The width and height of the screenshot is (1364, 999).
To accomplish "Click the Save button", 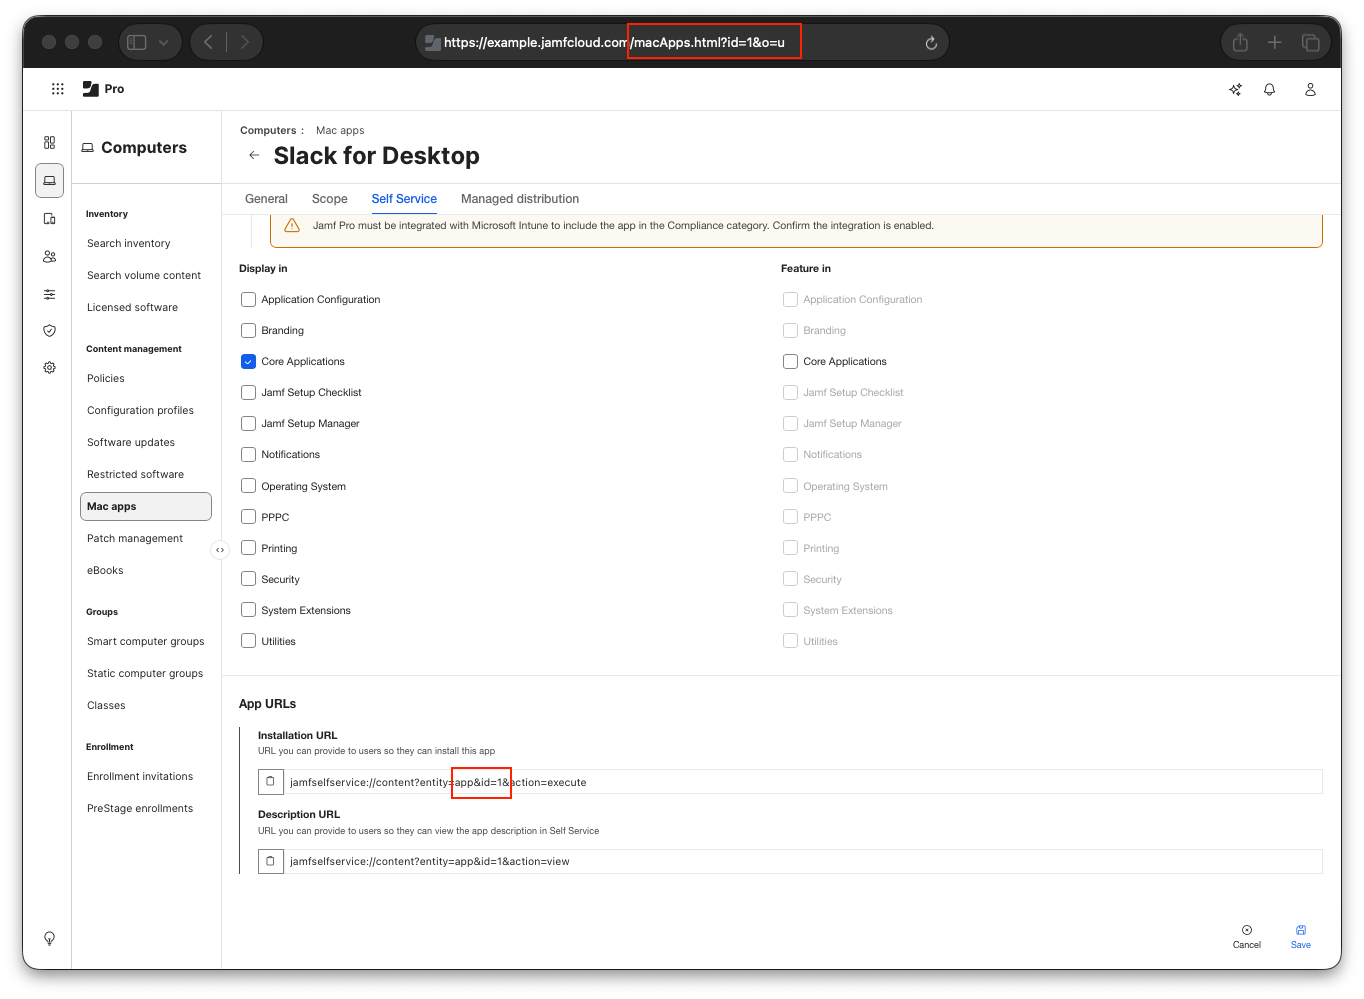I will tap(1301, 936).
